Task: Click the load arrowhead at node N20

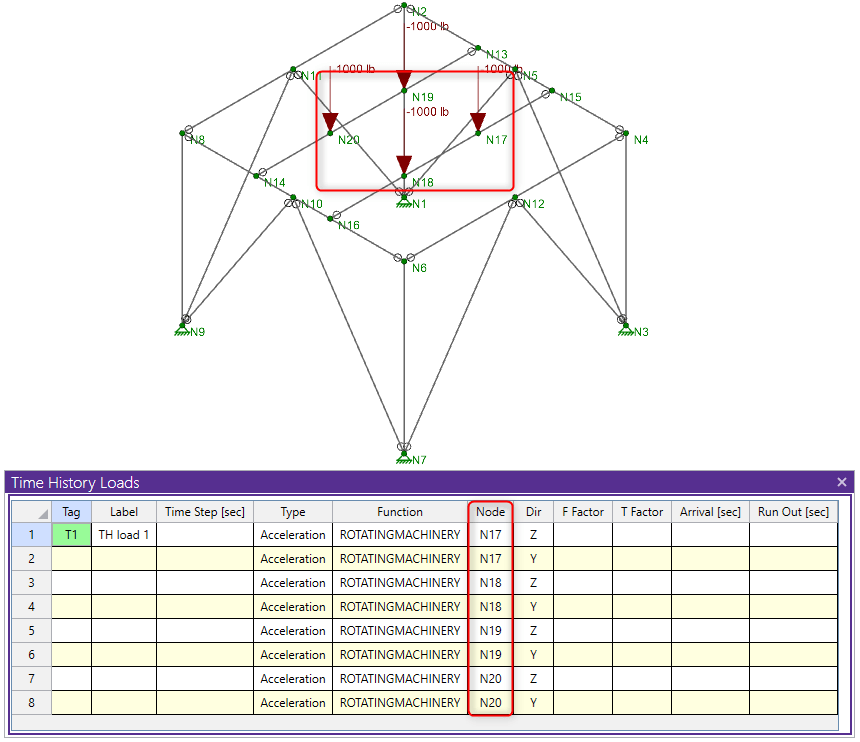Action: coord(329,123)
